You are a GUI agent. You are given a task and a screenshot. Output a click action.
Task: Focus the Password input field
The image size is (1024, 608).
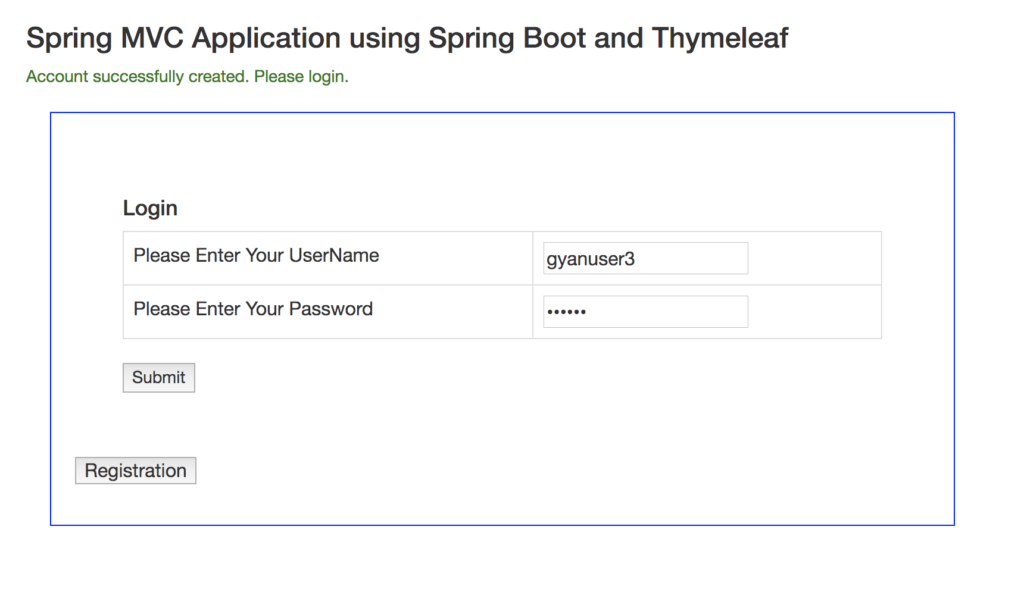pyautogui.click(x=645, y=312)
